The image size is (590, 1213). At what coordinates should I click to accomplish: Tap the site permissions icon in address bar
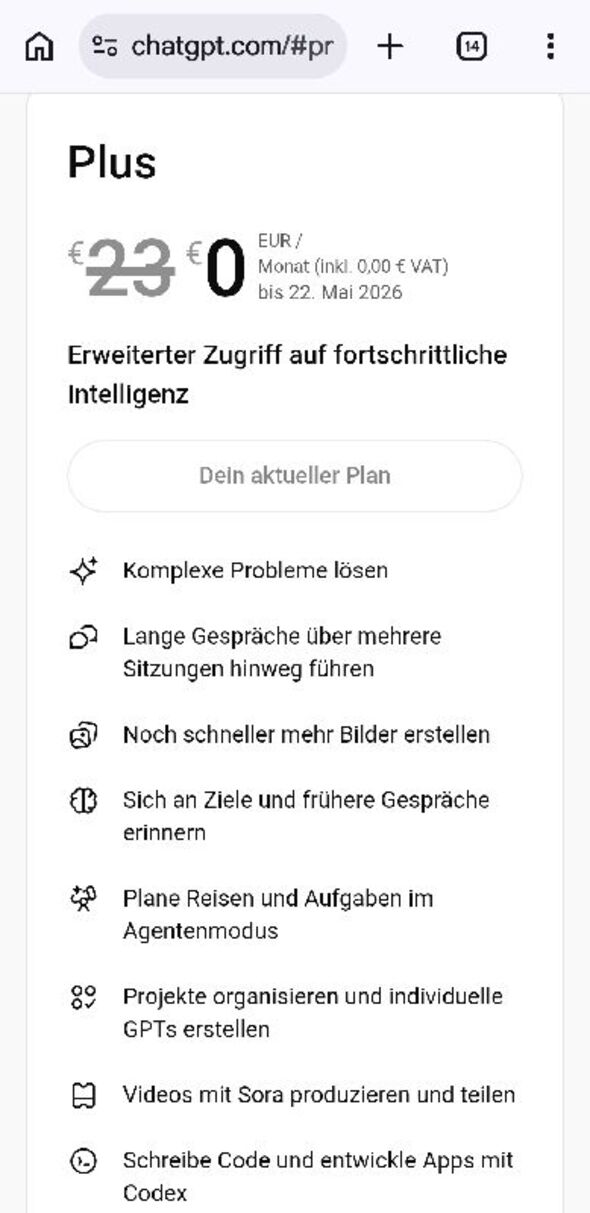[104, 45]
